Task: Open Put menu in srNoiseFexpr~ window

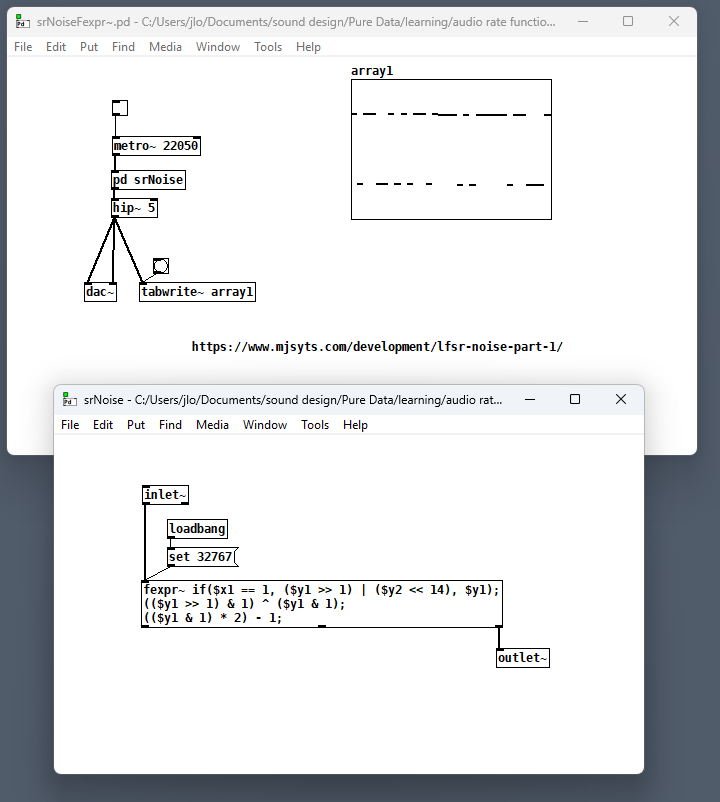Action: (89, 47)
